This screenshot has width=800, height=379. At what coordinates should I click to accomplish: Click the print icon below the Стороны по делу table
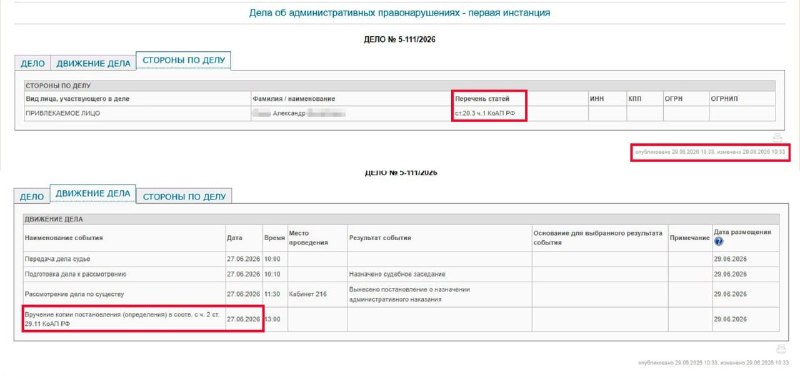pyautogui.click(x=777, y=137)
